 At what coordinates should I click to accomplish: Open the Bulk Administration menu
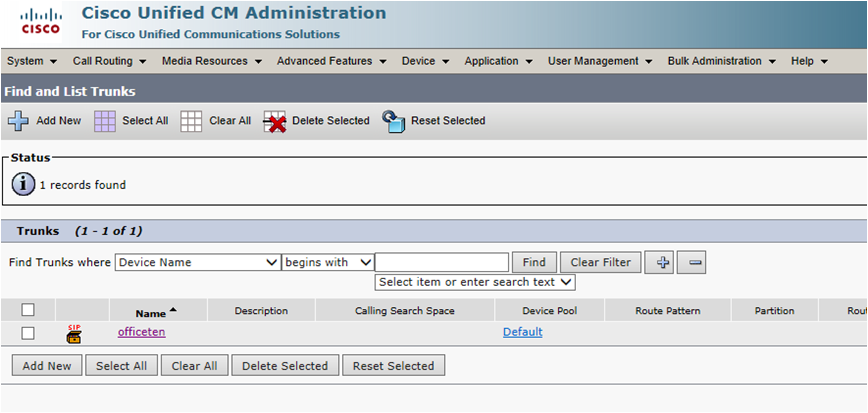tap(720, 61)
